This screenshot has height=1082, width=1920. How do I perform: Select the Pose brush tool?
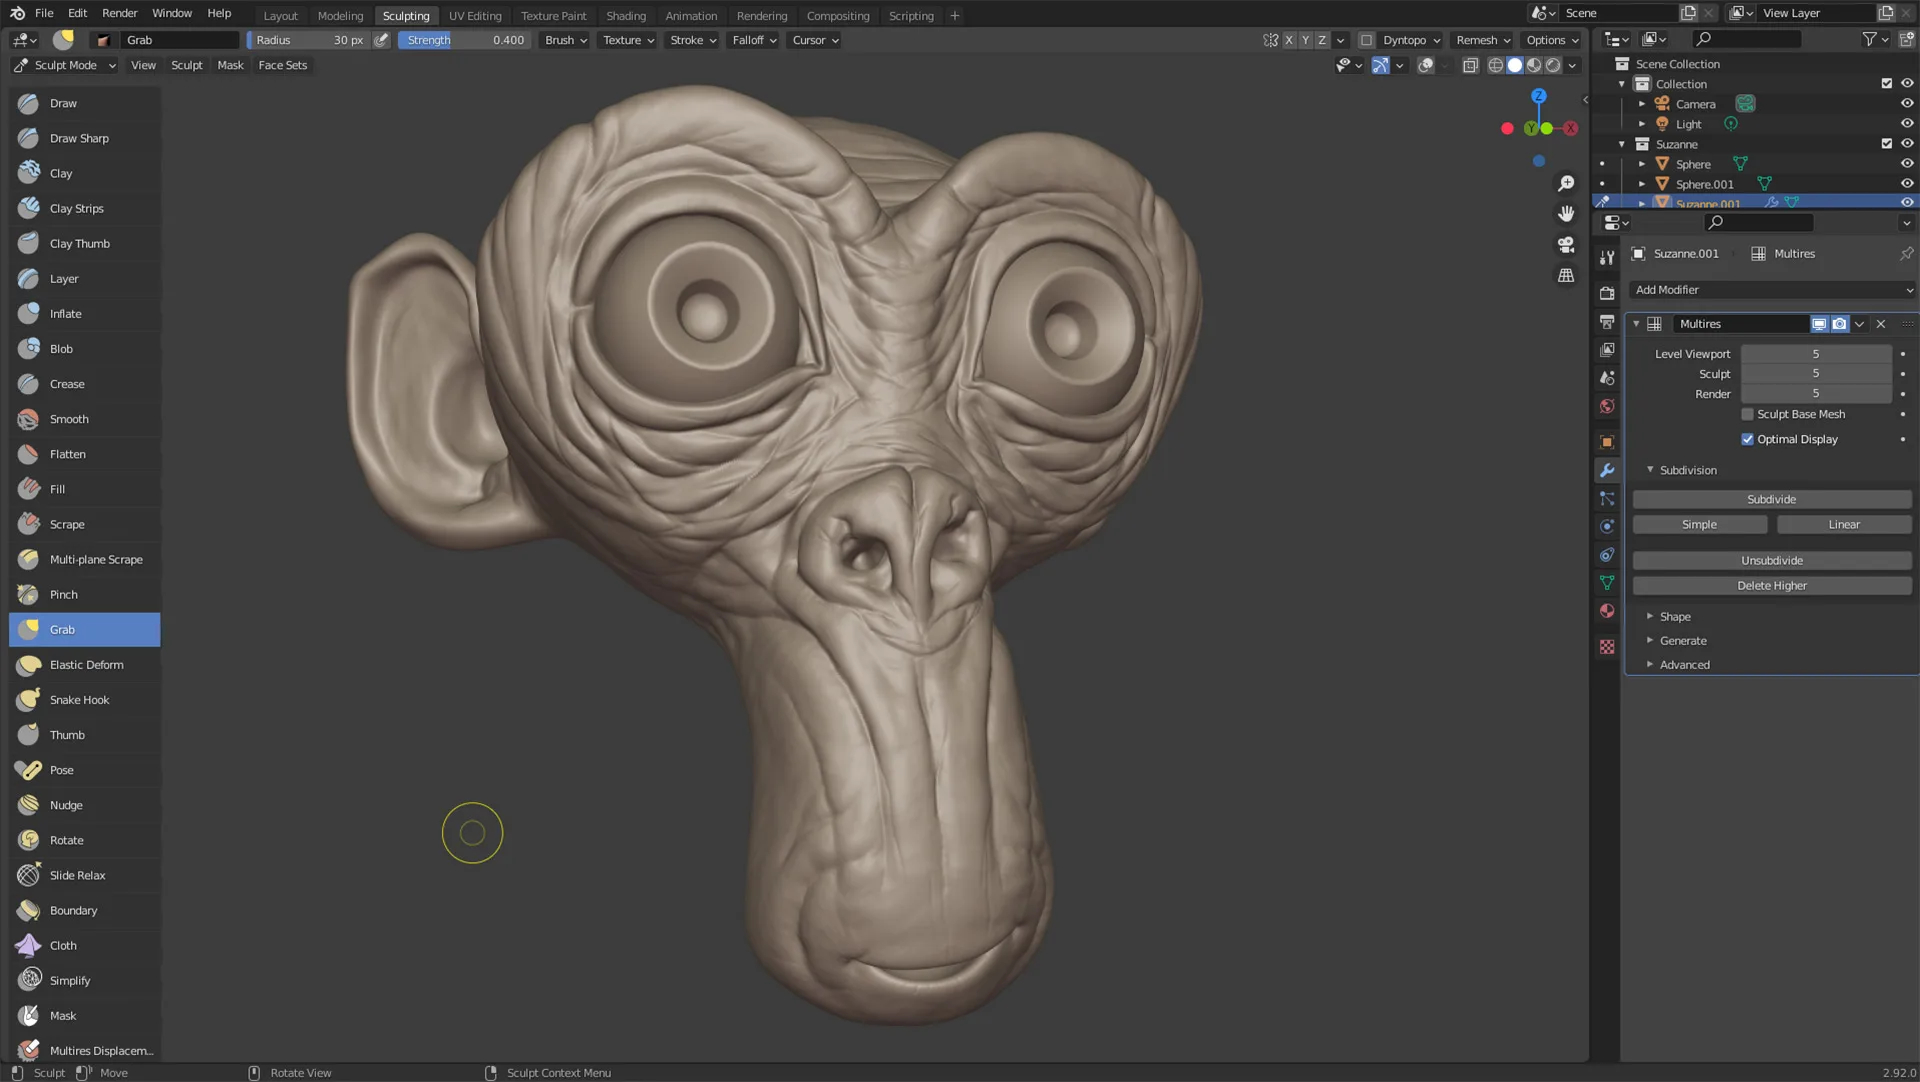[x=61, y=770]
